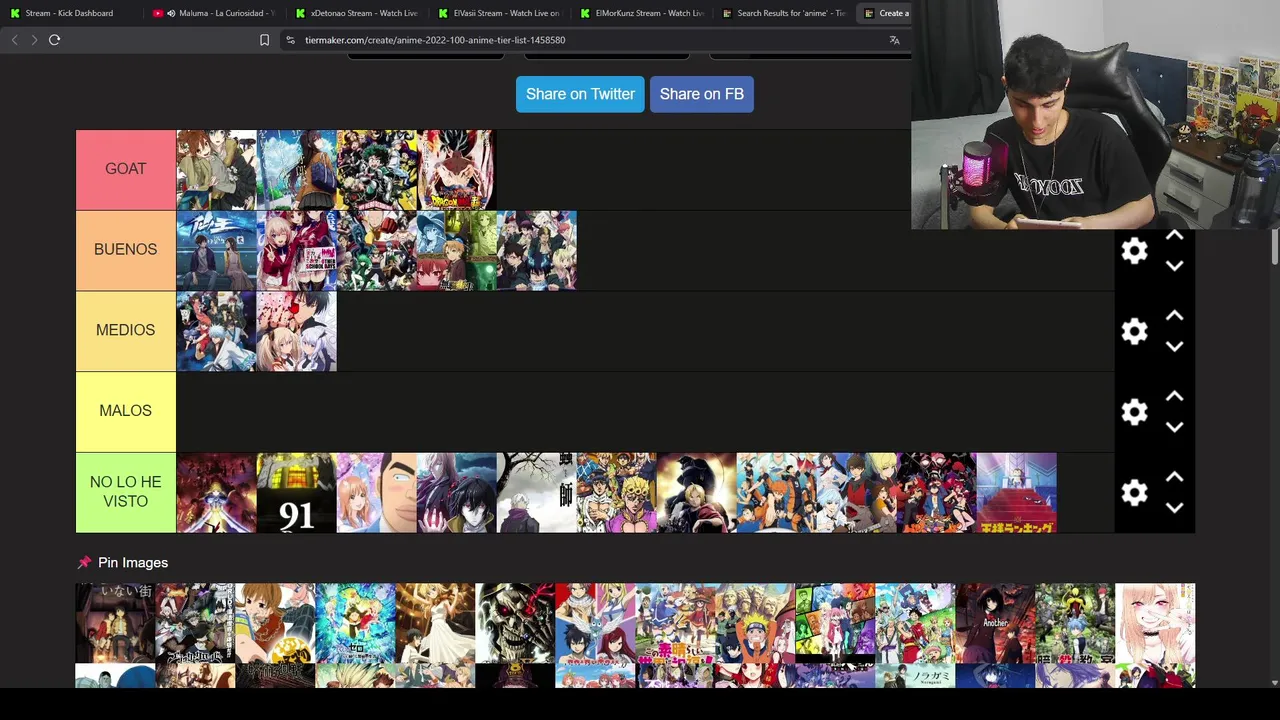Move MEDIOS tier down with arrow
The width and height of the screenshot is (1280, 720).
[x=1175, y=346]
